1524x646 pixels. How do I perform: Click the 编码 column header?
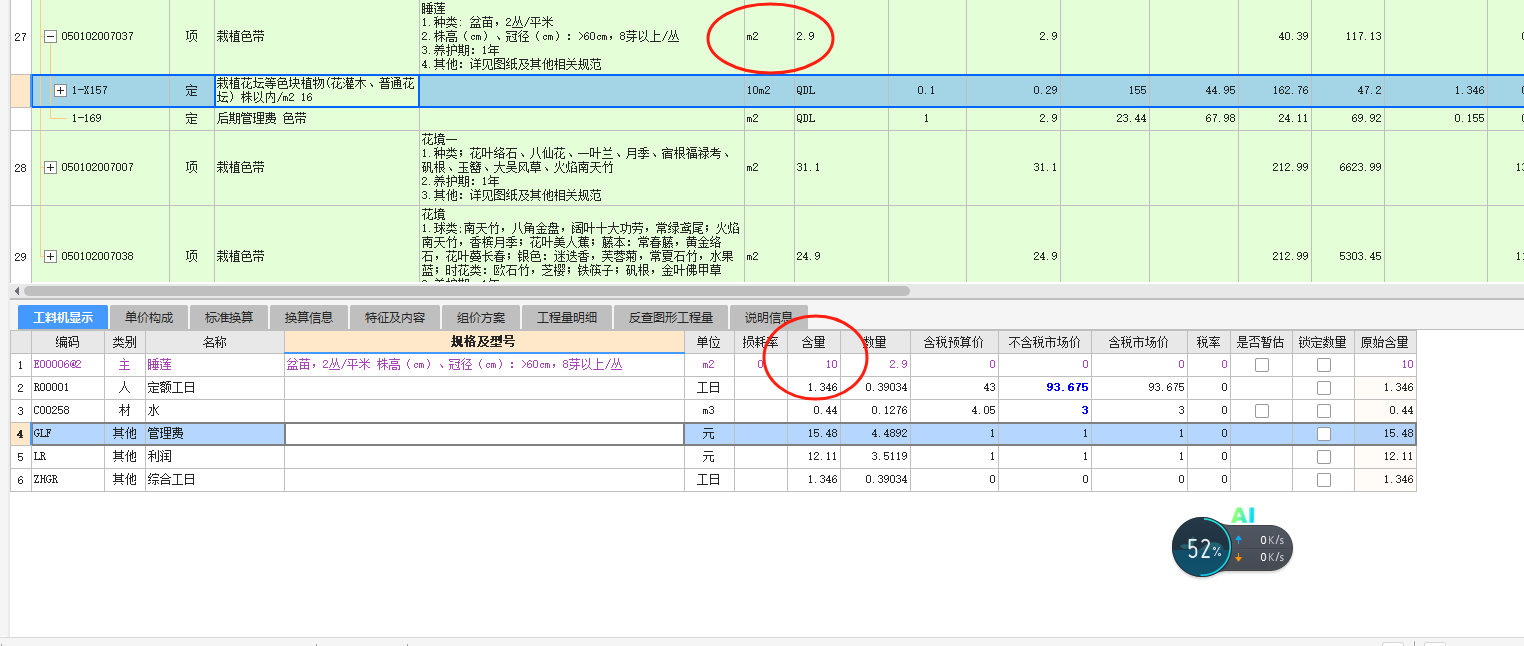(x=67, y=342)
